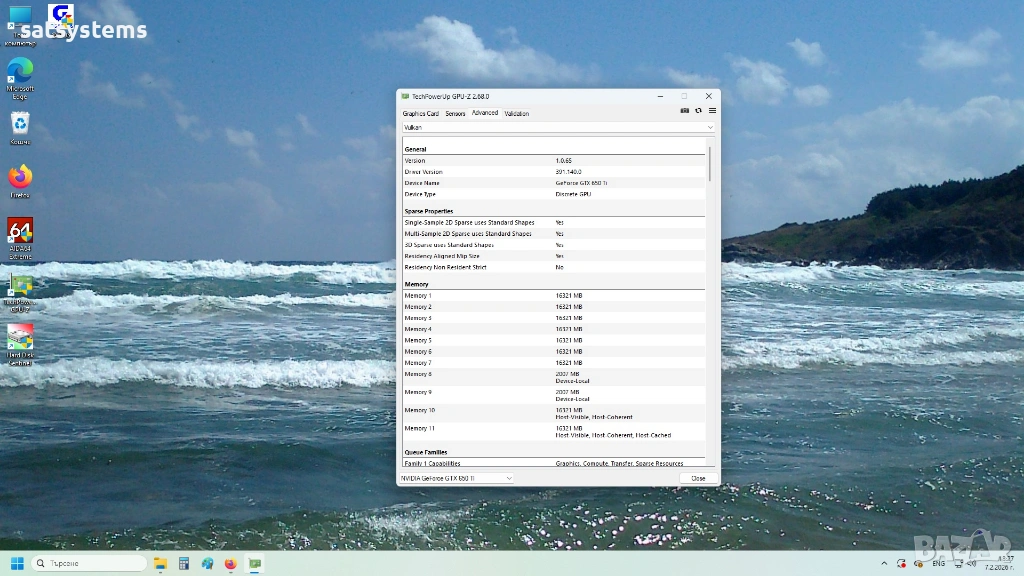The width and height of the screenshot is (1024, 576).
Task: Click the GPU-Z screenshot camera icon
Action: 684,112
